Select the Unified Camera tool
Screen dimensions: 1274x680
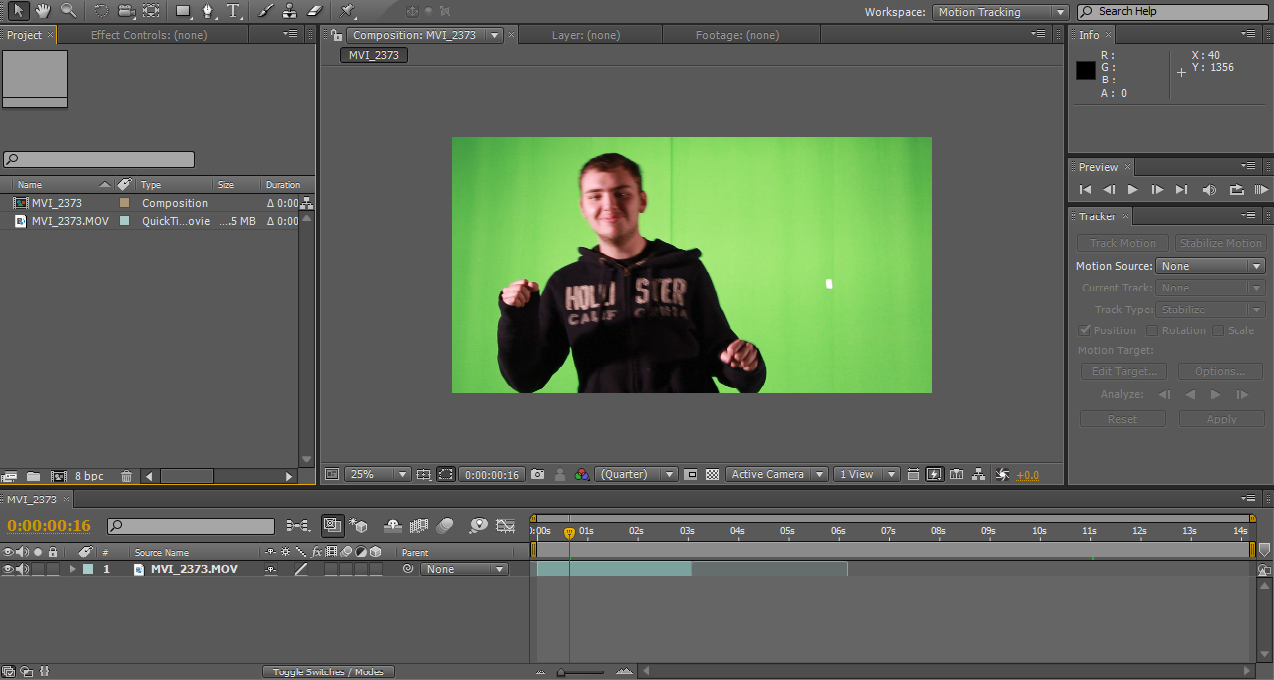pos(124,11)
